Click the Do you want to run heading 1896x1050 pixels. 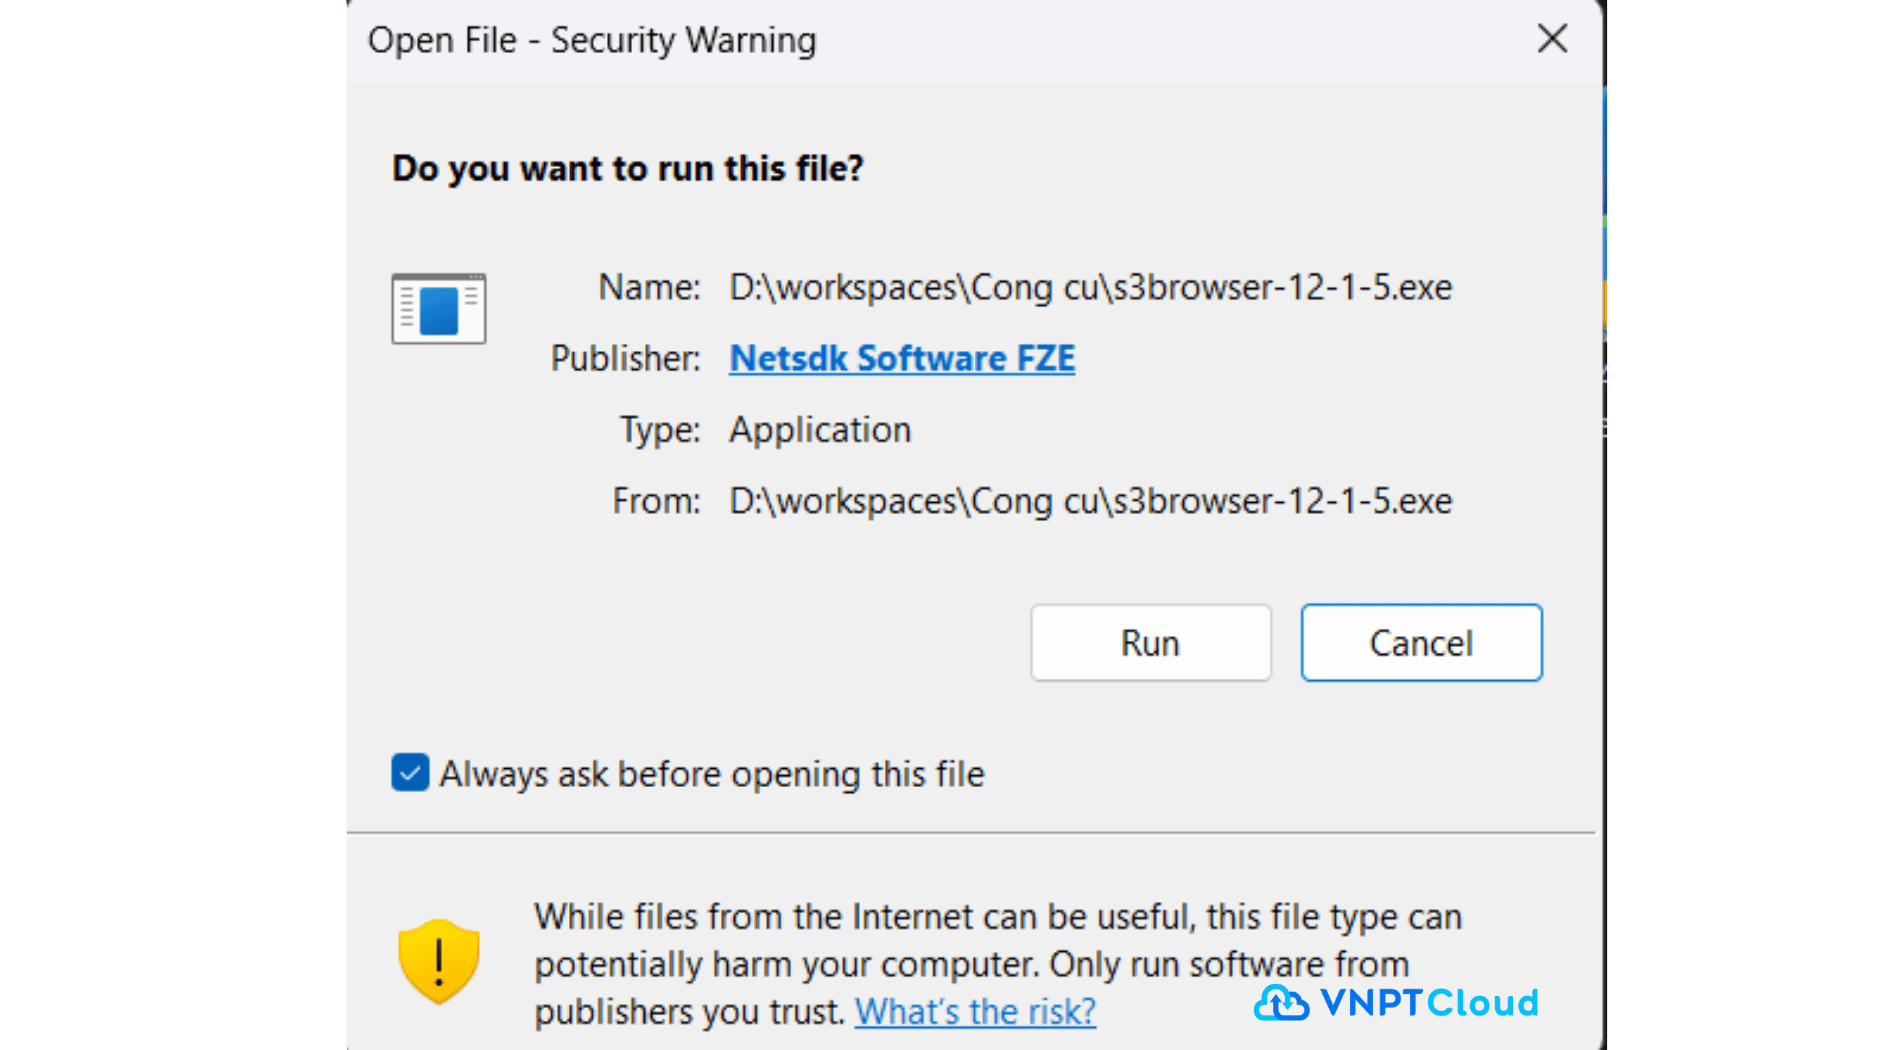627,168
